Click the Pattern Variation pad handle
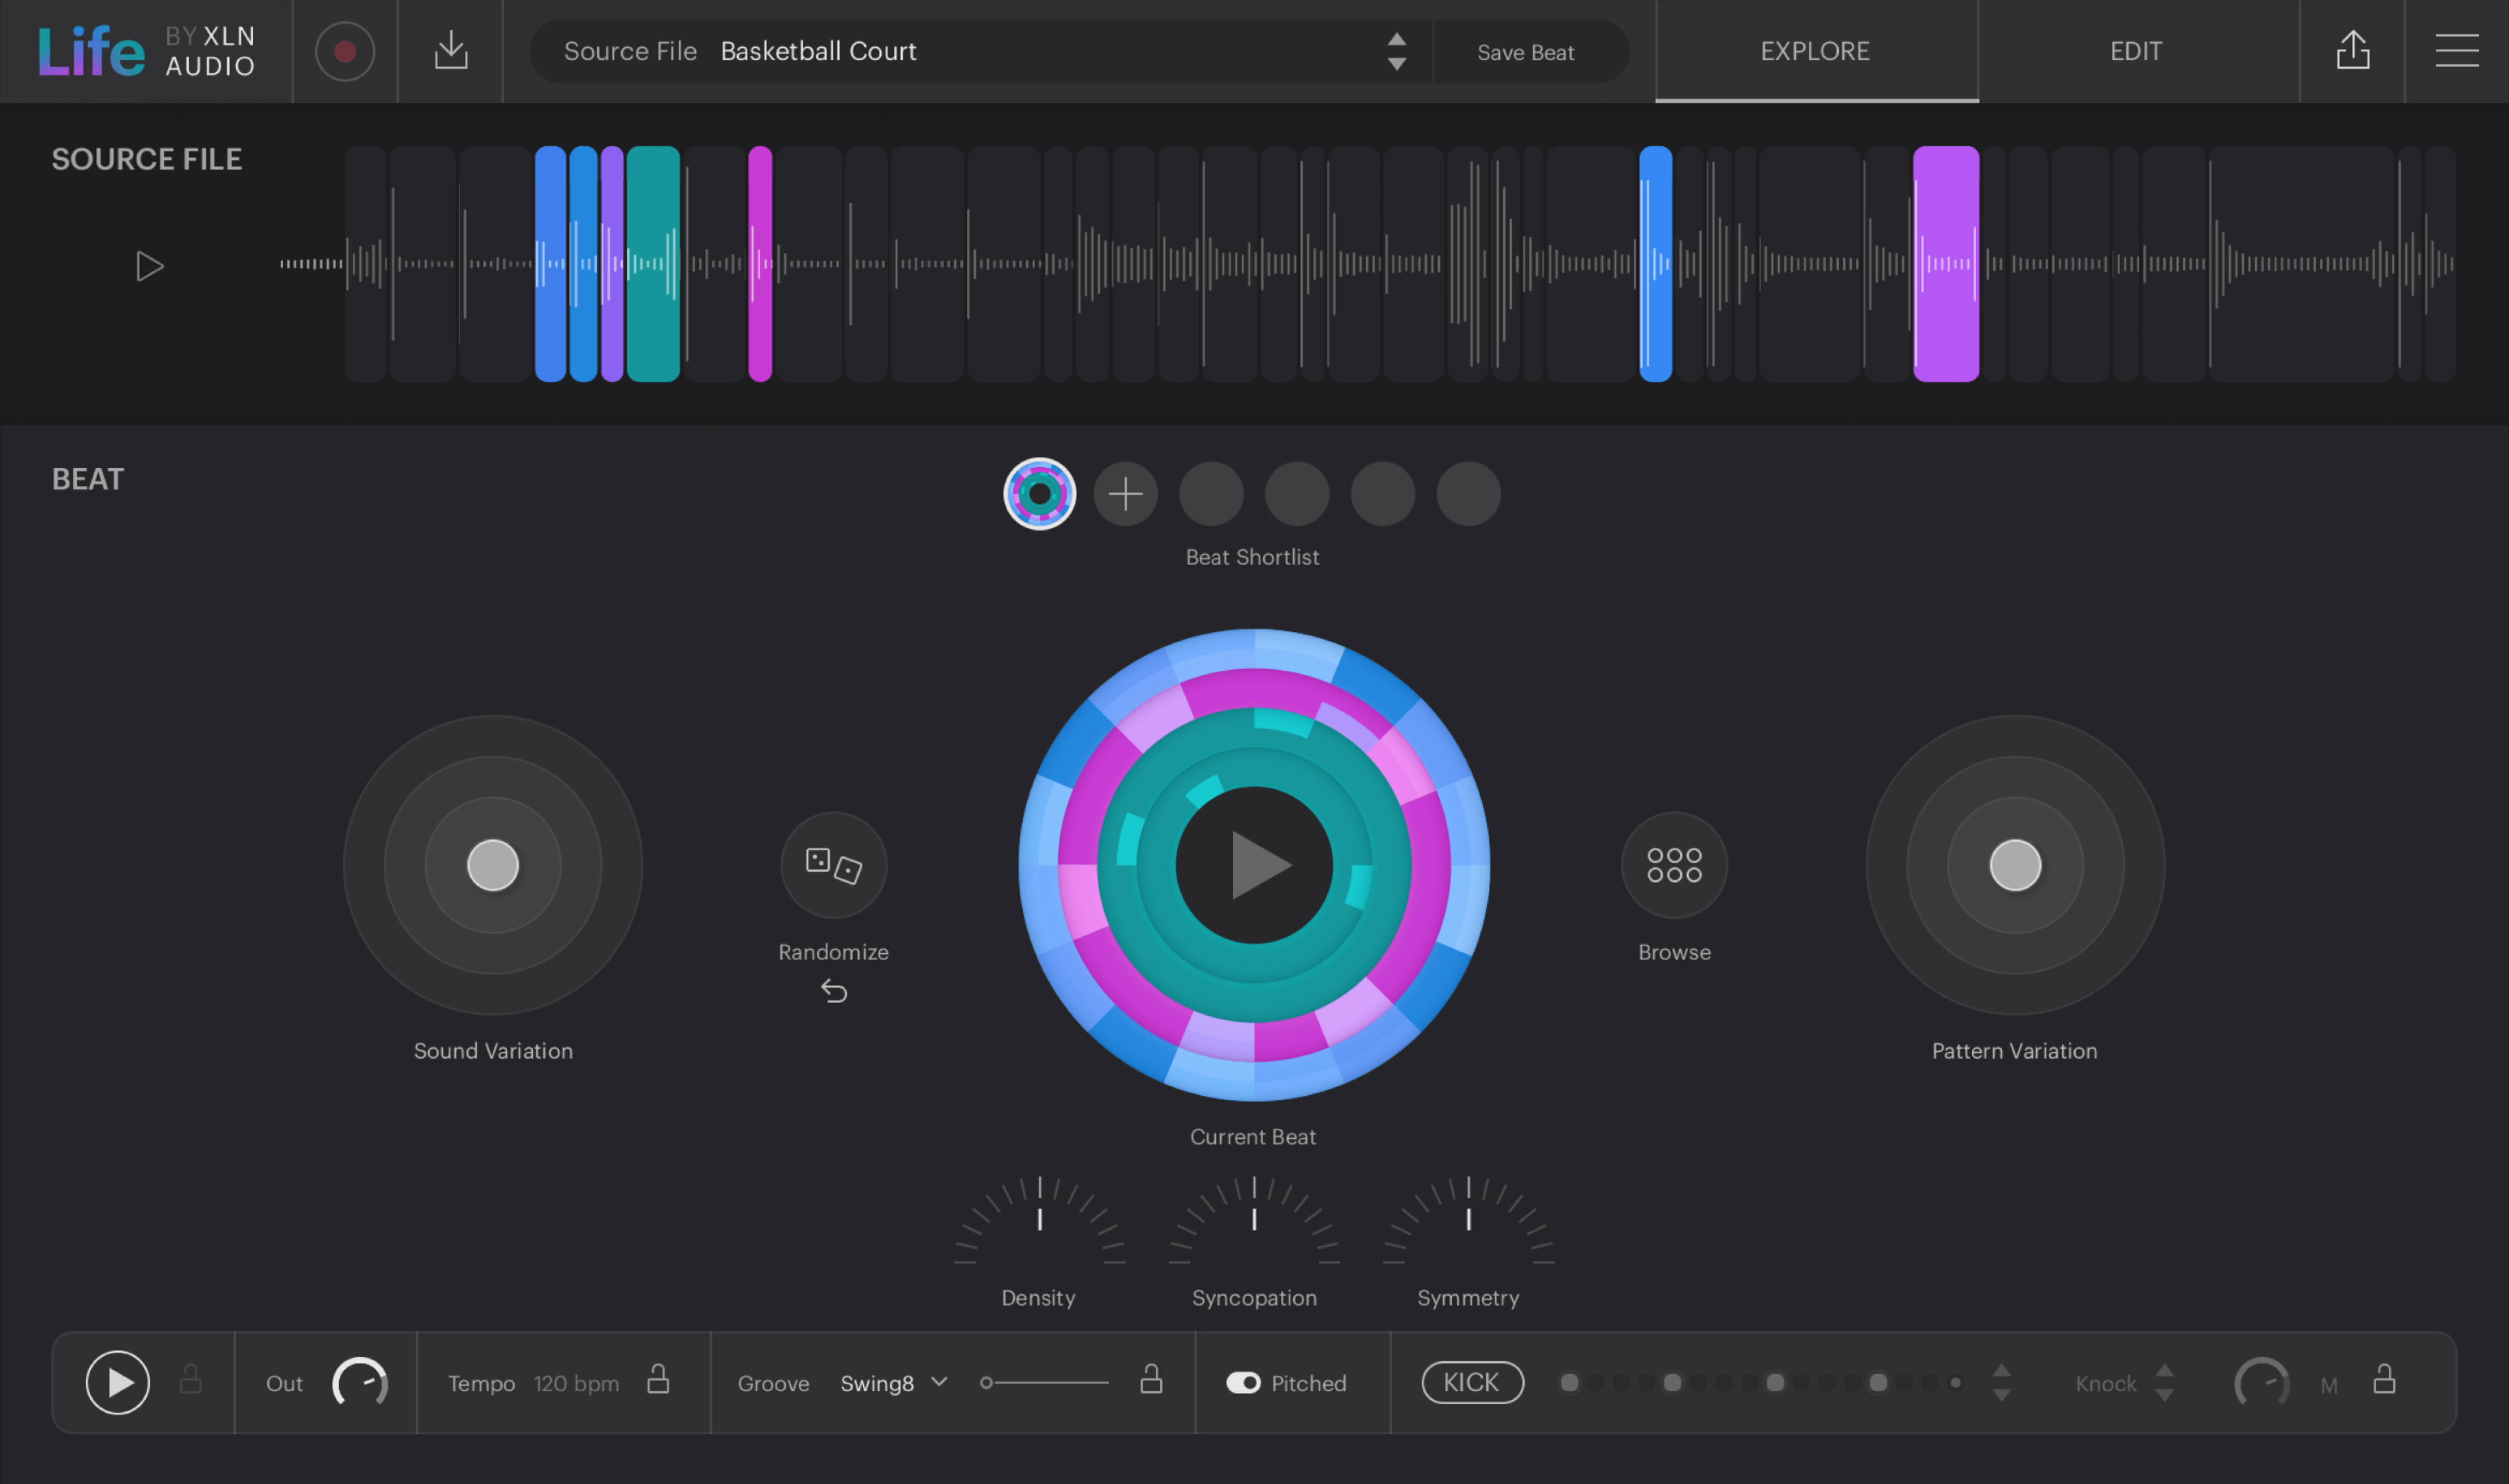 click(2015, 865)
